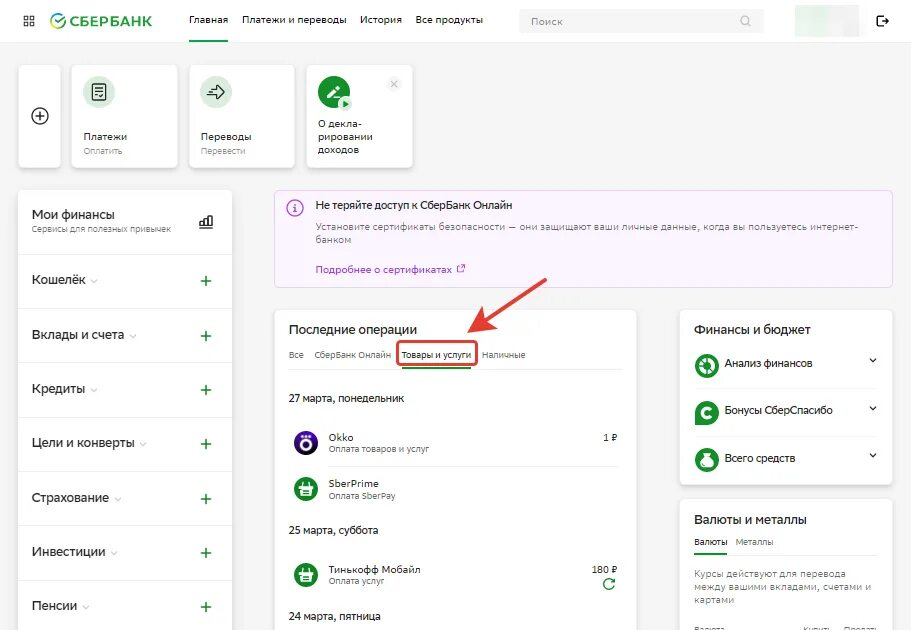Click the Всего средств money bag icon
911x630 pixels.
706,460
